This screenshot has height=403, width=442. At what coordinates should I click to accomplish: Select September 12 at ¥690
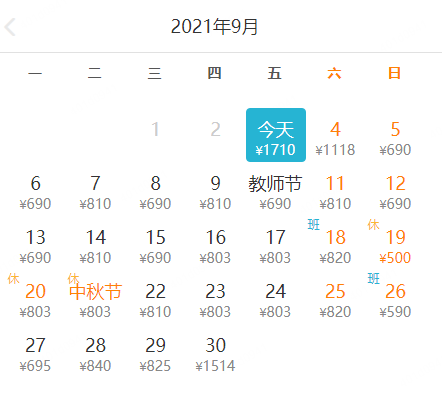[395, 192]
